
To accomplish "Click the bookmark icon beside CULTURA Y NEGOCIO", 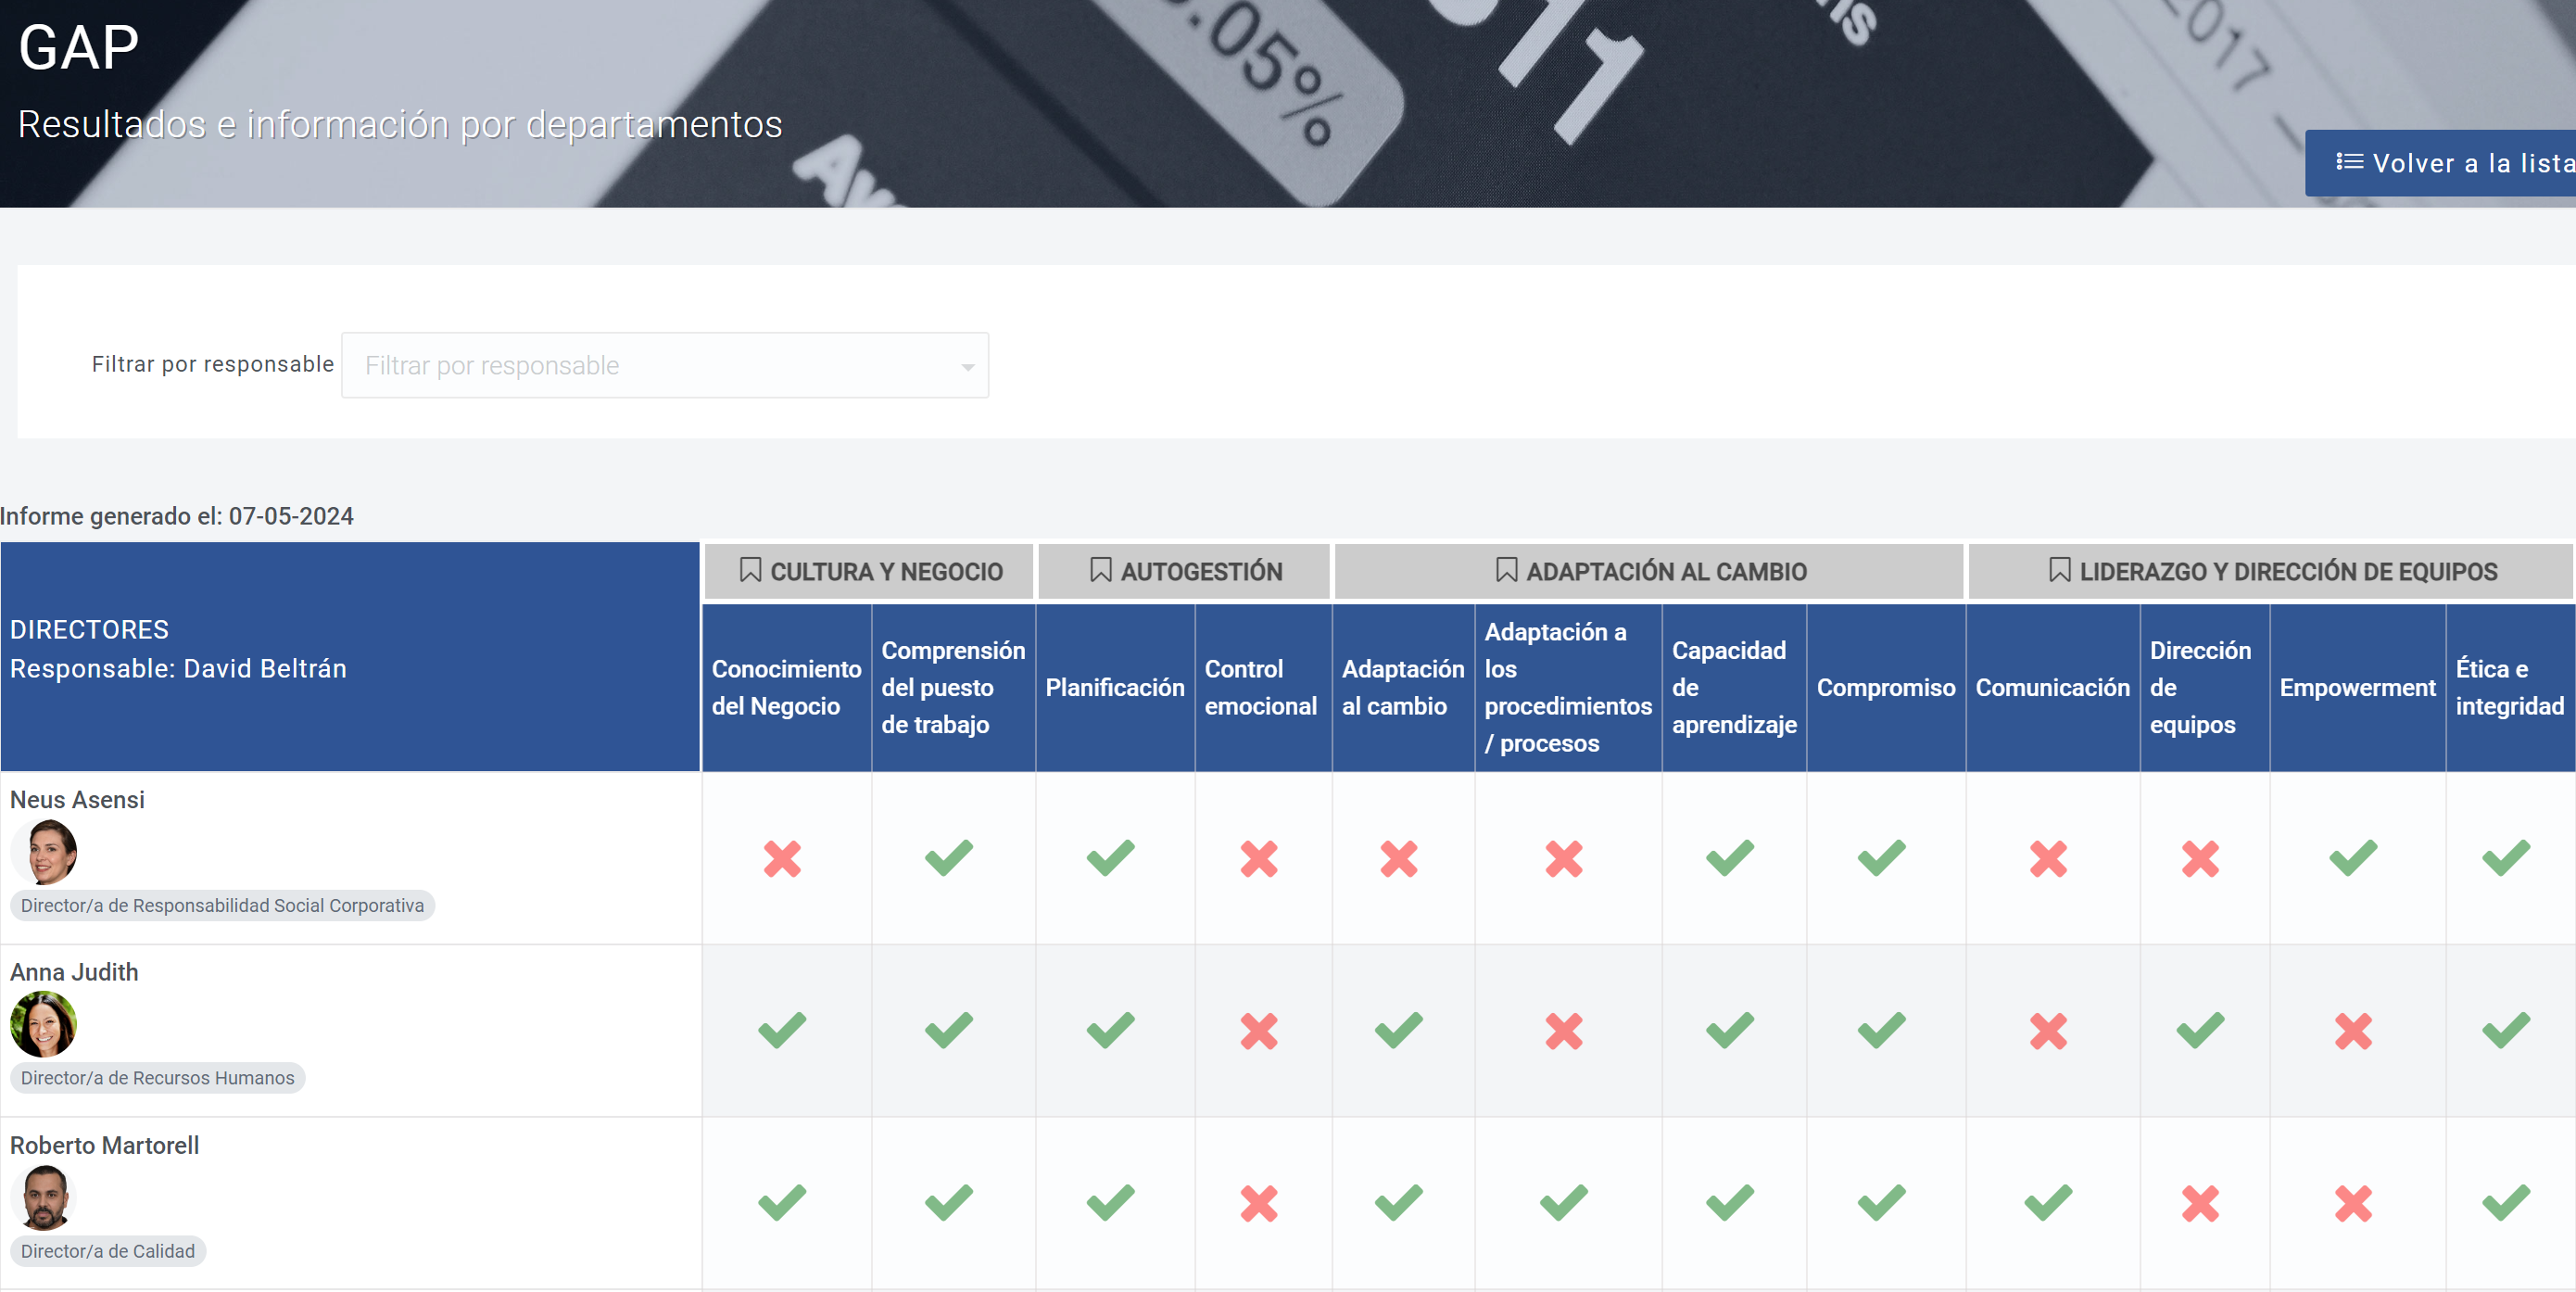I will click(x=750, y=570).
